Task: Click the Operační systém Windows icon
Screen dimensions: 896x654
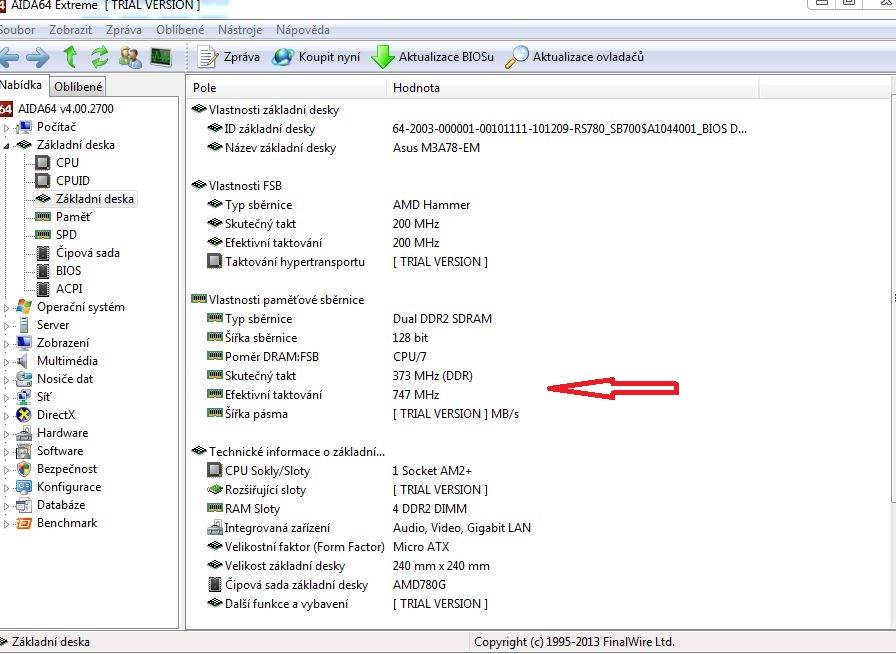Action: click(24, 306)
